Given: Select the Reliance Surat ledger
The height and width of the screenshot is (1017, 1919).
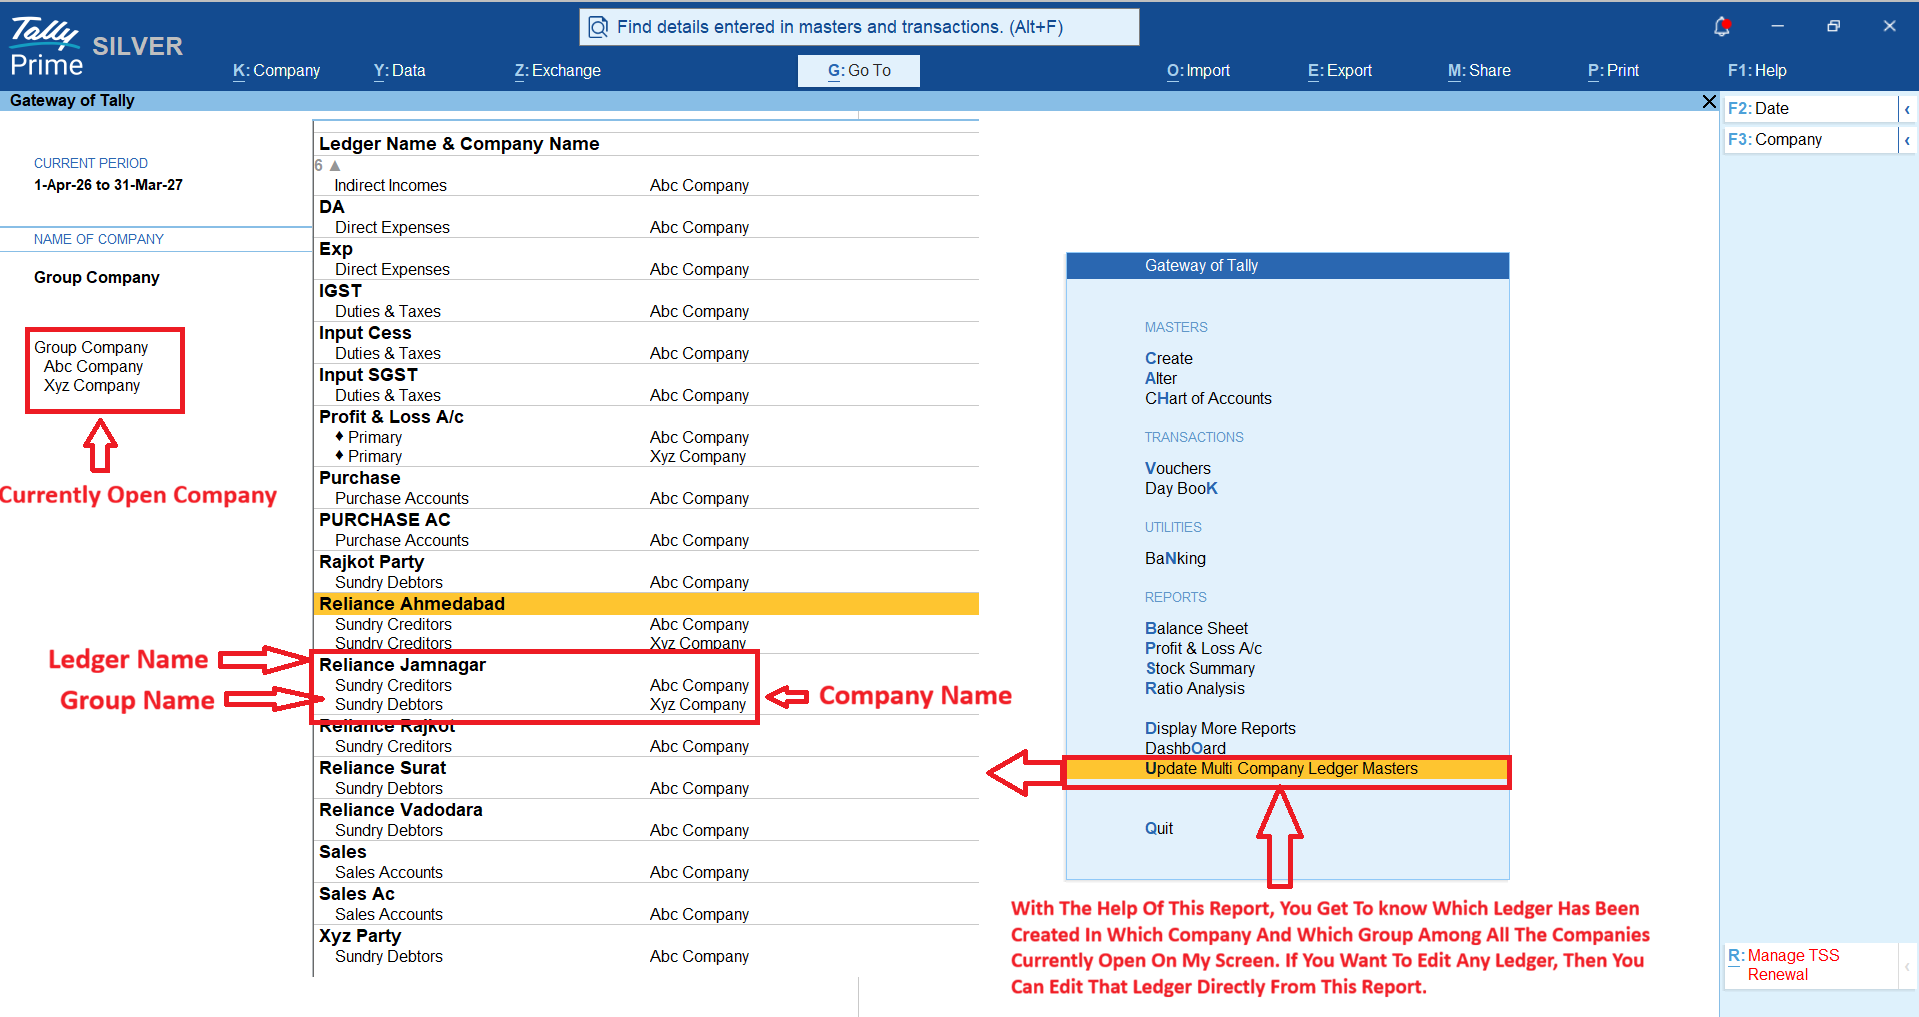Looking at the screenshot, I should pos(382,768).
